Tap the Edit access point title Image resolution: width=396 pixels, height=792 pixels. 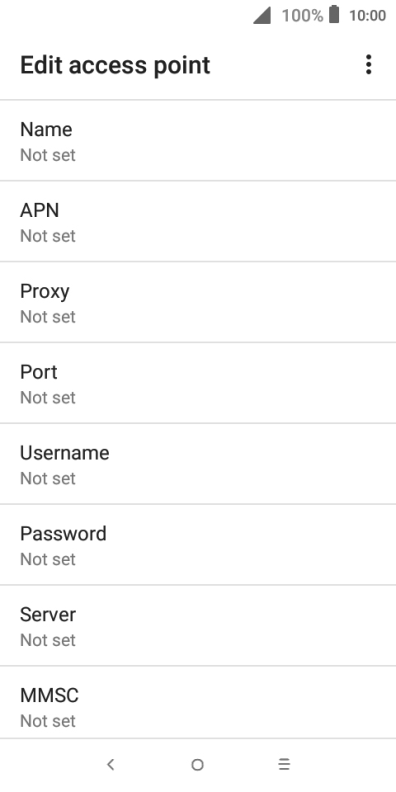[115, 66]
